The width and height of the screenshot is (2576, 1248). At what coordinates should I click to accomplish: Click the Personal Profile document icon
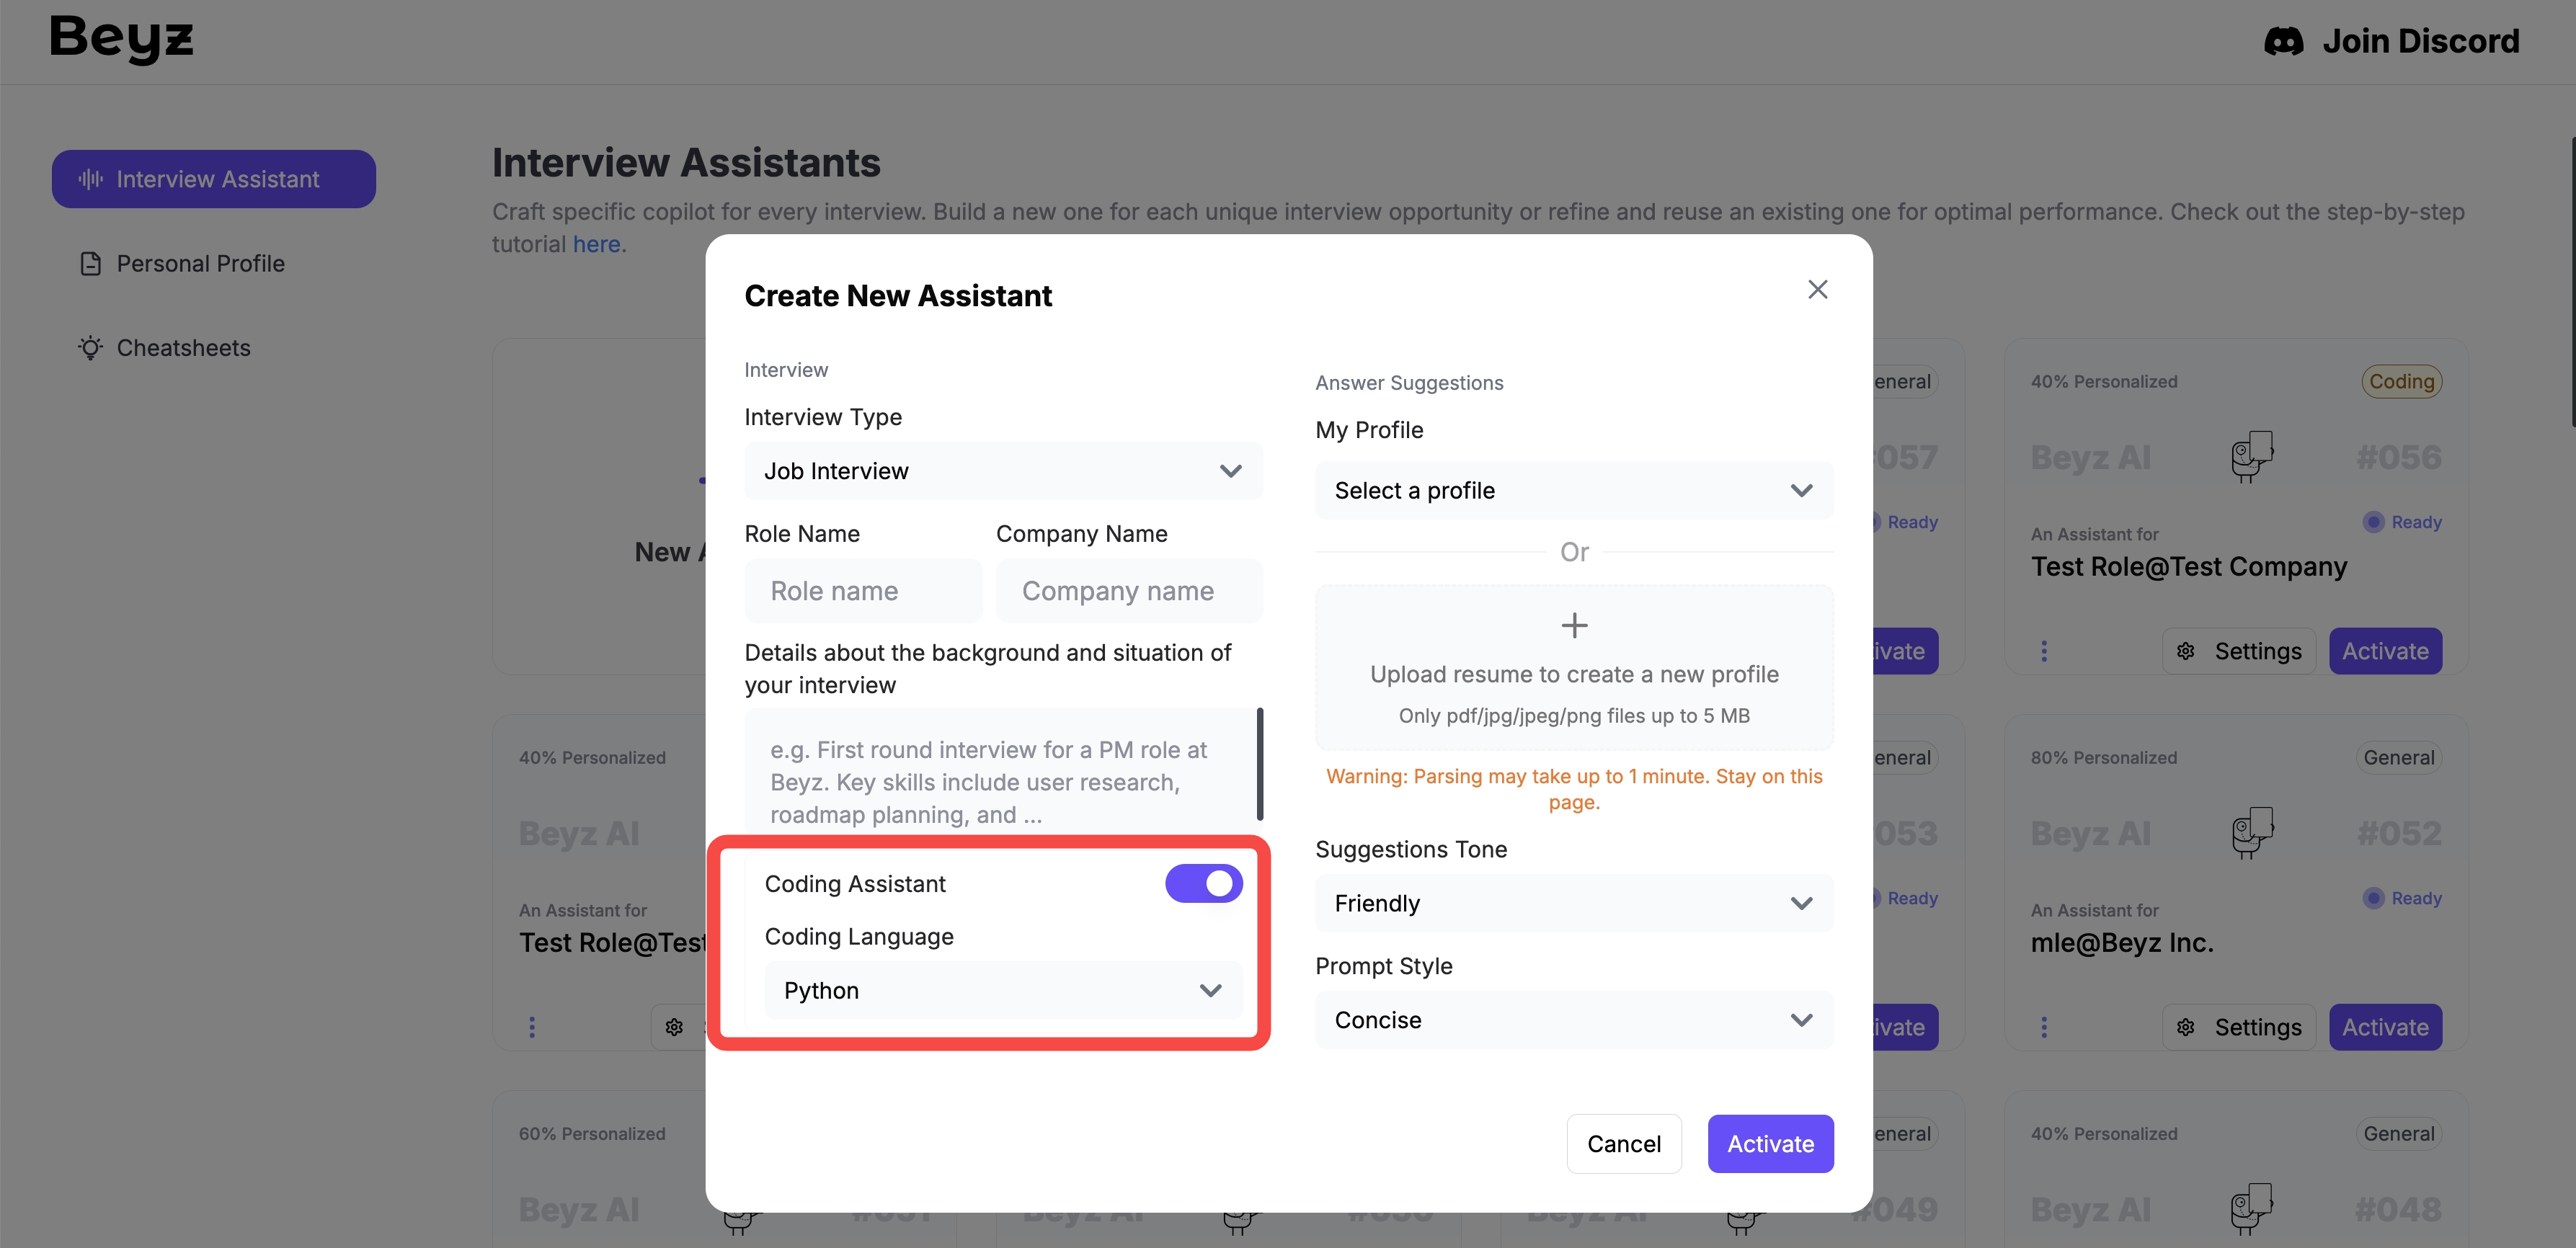click(x=91, y=264)
